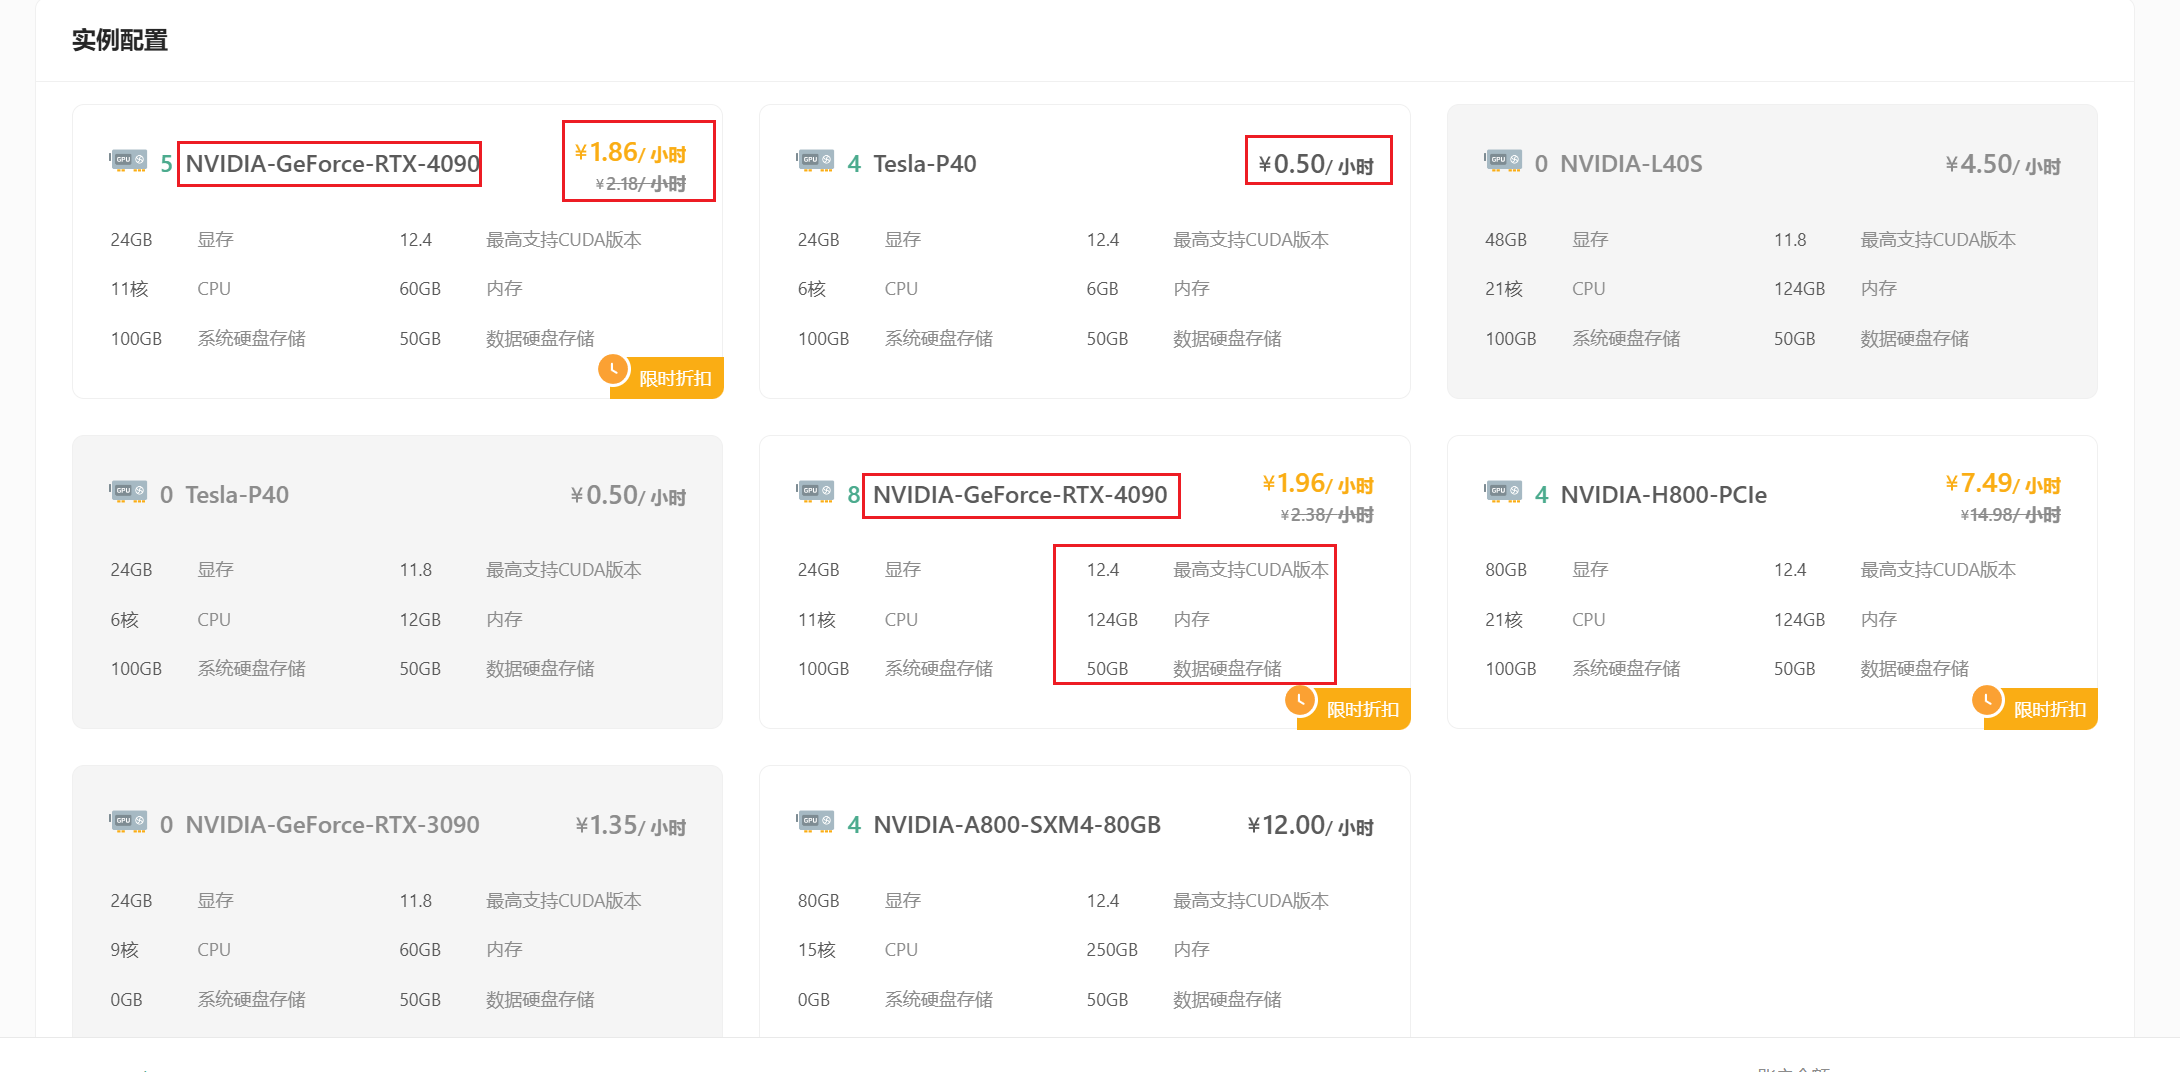This screenshot has width=2180, height=1072.
Task: Select the Tesla-P40 name with 4 available
Action: coord(925,164)
